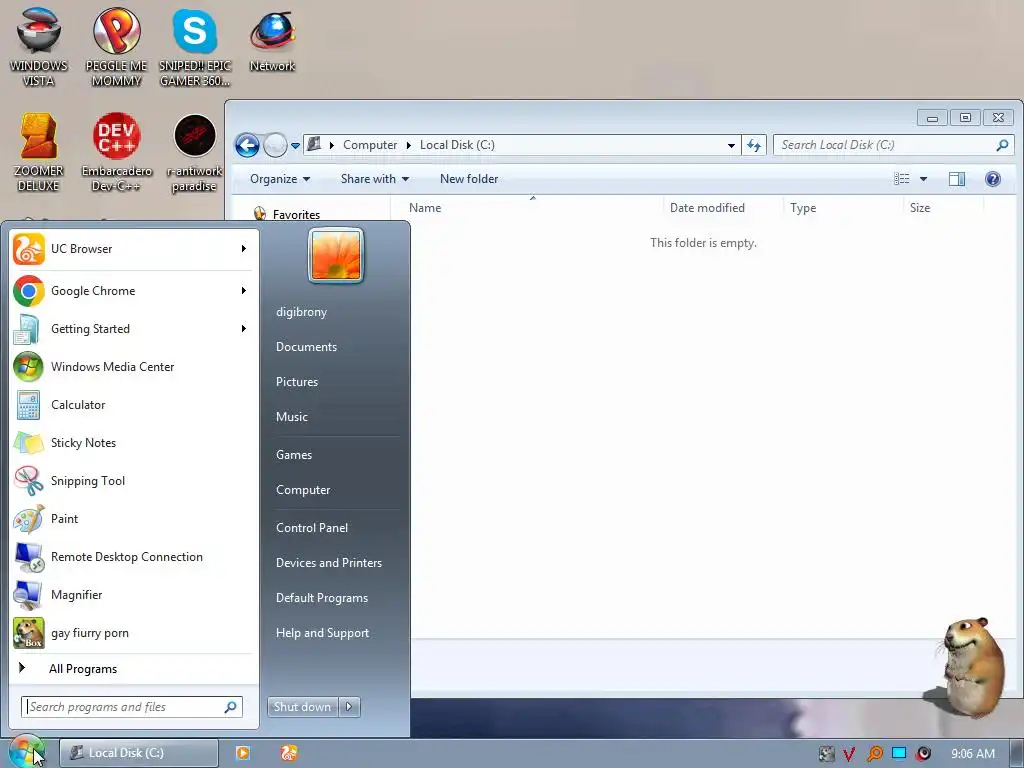1024x768 pixels.
Task: Open Help and Support link
Action: [323, 633]
